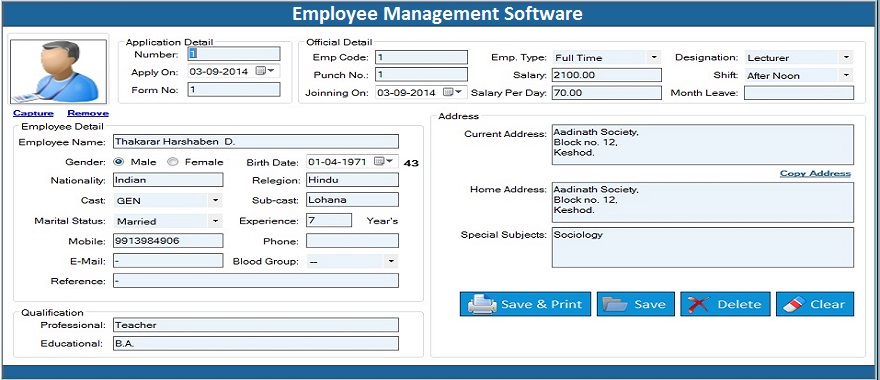Open the Joinning On calendar icon
The image size is (880, 380).
(448, 93)
